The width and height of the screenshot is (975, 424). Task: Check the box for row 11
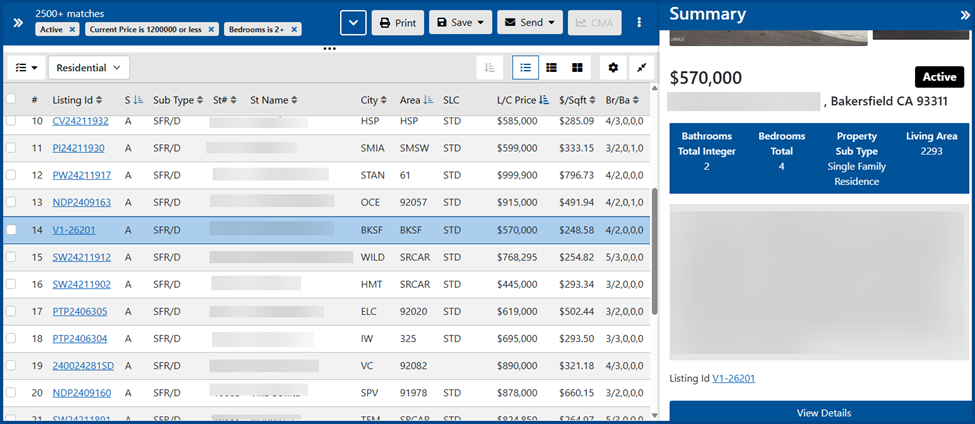click(x=11, y=148)
